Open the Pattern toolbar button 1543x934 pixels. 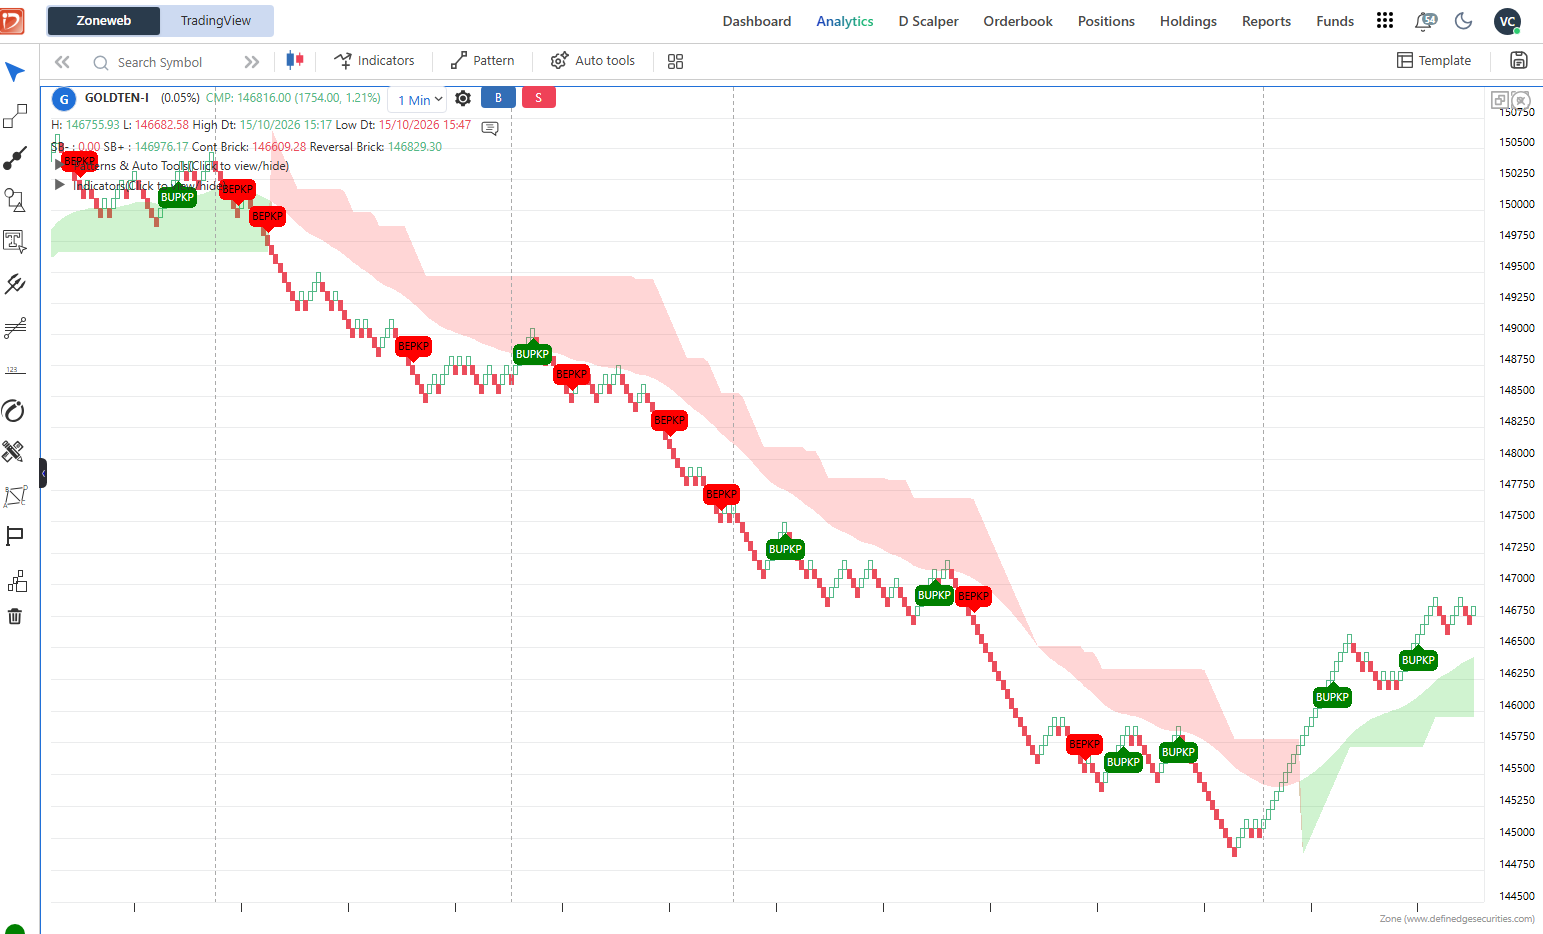pyautogui.click(x=482, y=61)
